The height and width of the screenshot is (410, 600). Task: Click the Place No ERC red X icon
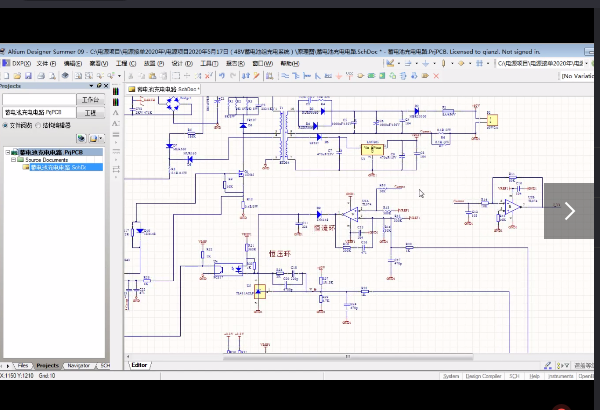point(436,76)
